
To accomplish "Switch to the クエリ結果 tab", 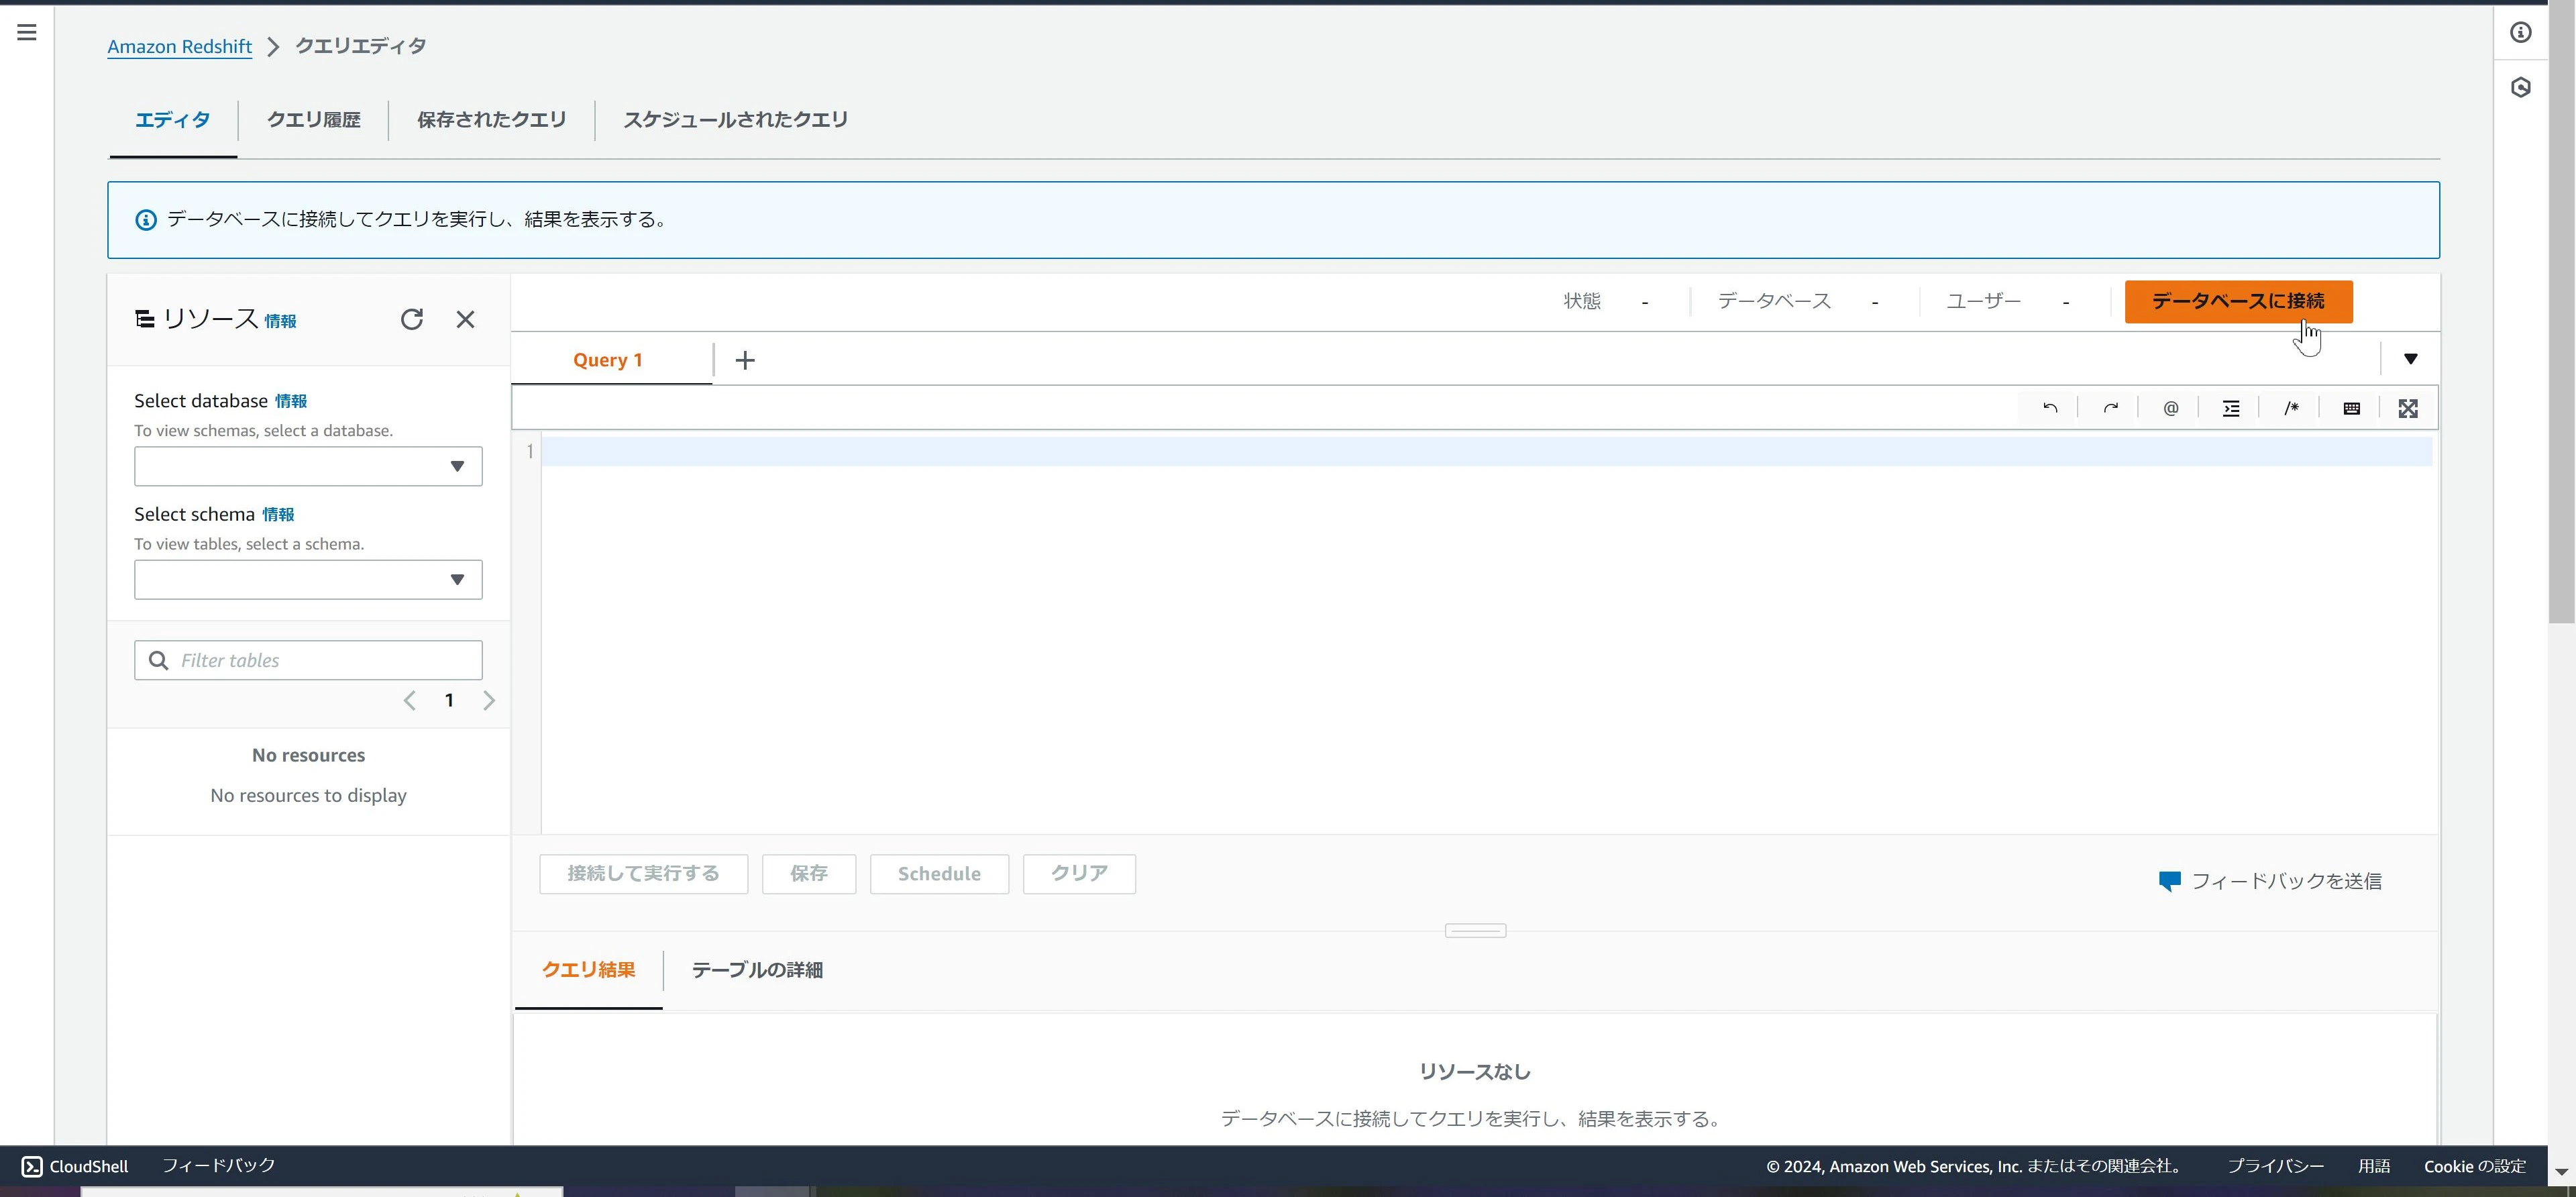I will (588, 970).
